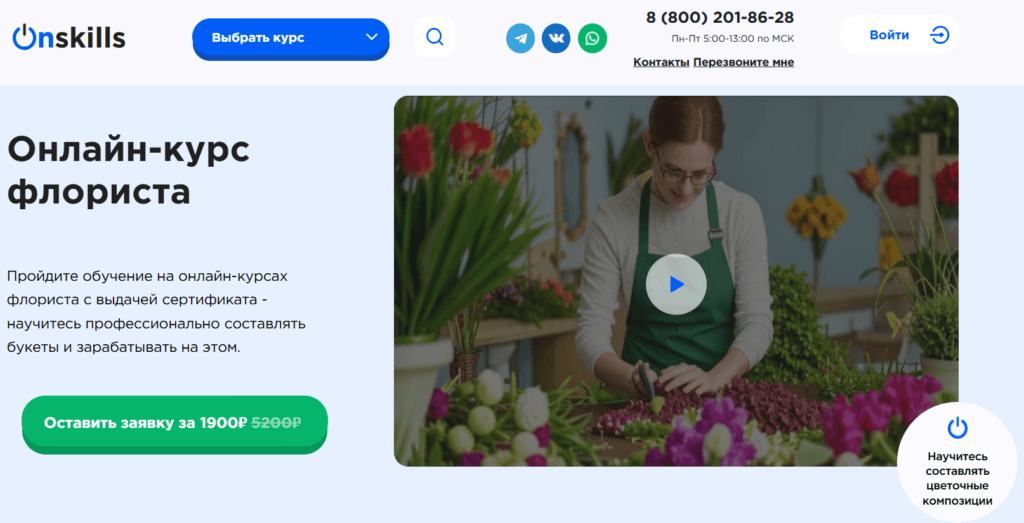Image resolution: width=1024 pixels, height=523 pixels.
Task: Click the Перезвоните мне link
Action: [743, 62]
